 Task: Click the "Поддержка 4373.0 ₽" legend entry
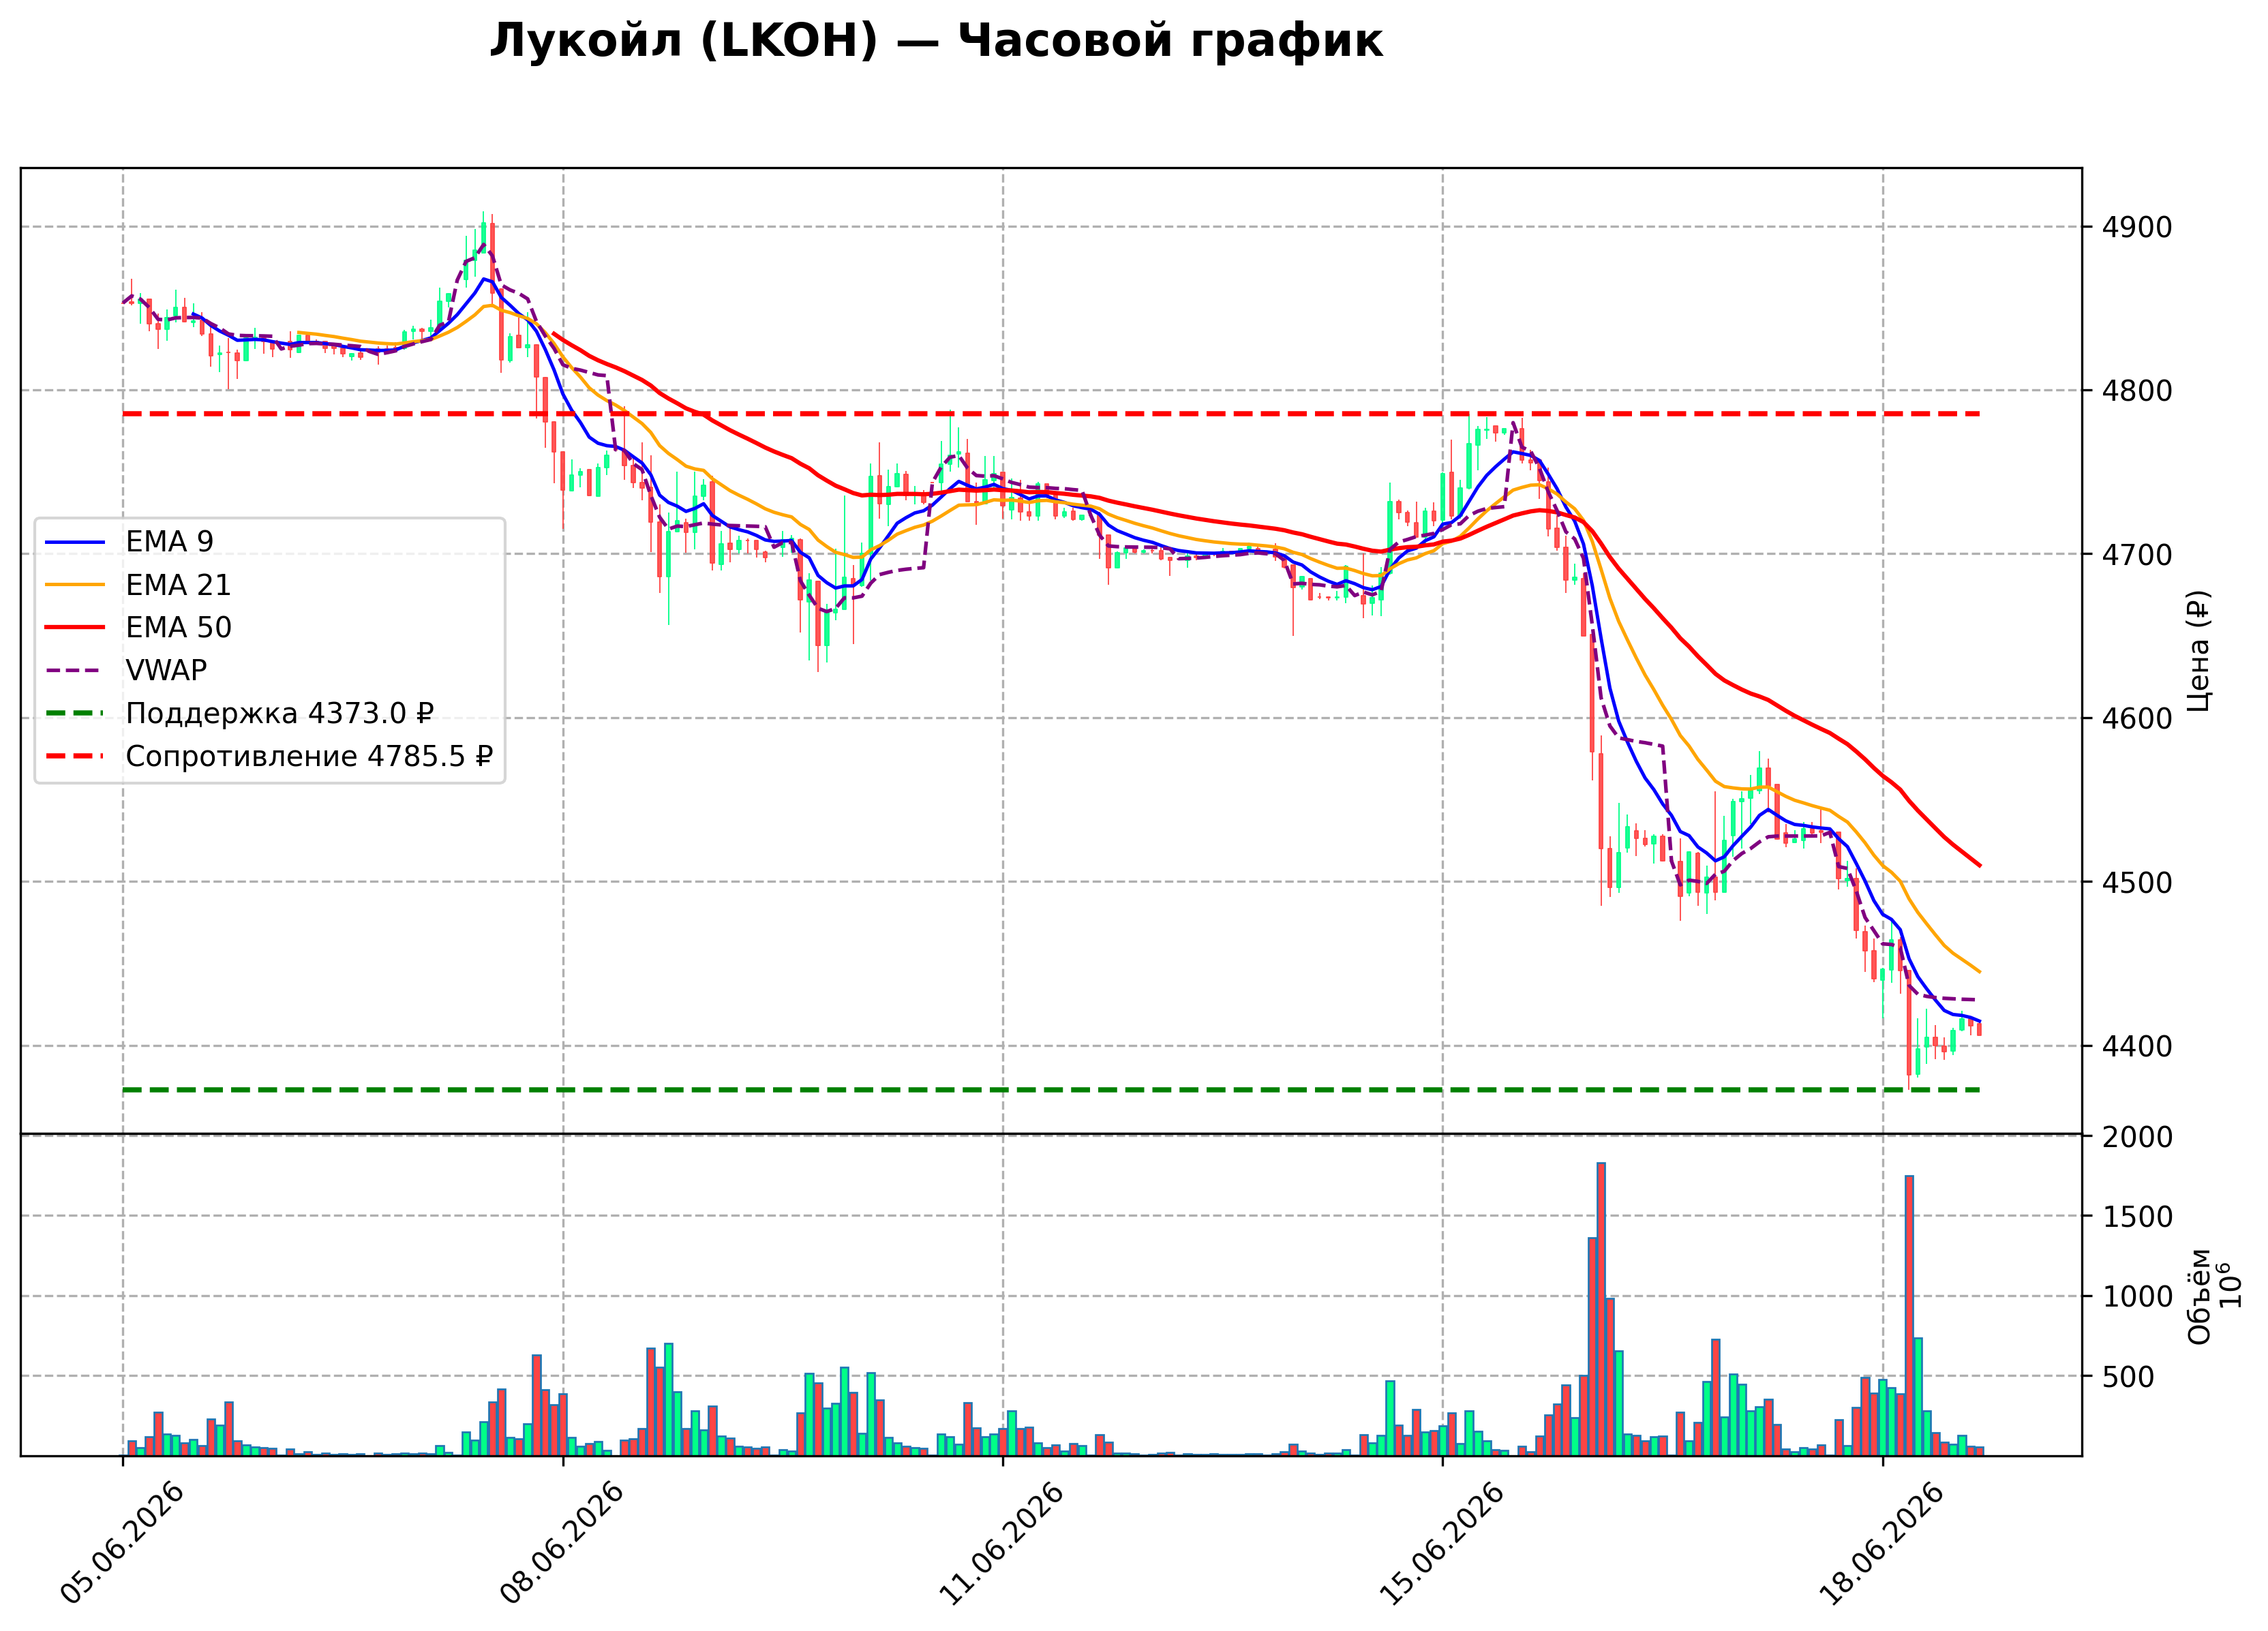(280, 714)
